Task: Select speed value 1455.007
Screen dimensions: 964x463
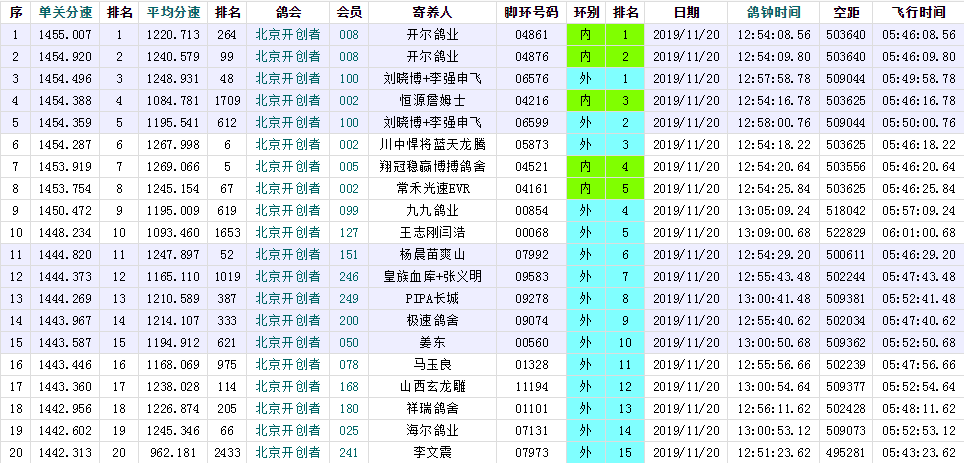Action: (65, 35)
